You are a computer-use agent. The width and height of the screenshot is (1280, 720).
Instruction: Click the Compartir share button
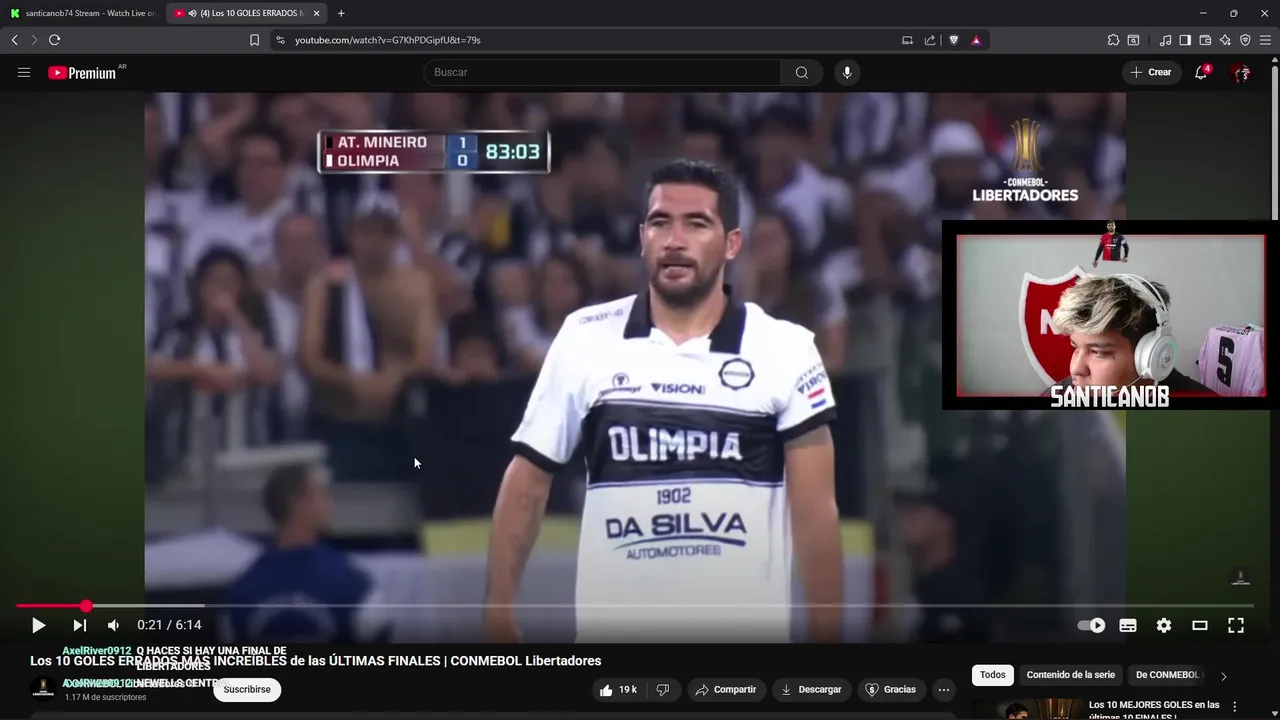pos(726,690)
